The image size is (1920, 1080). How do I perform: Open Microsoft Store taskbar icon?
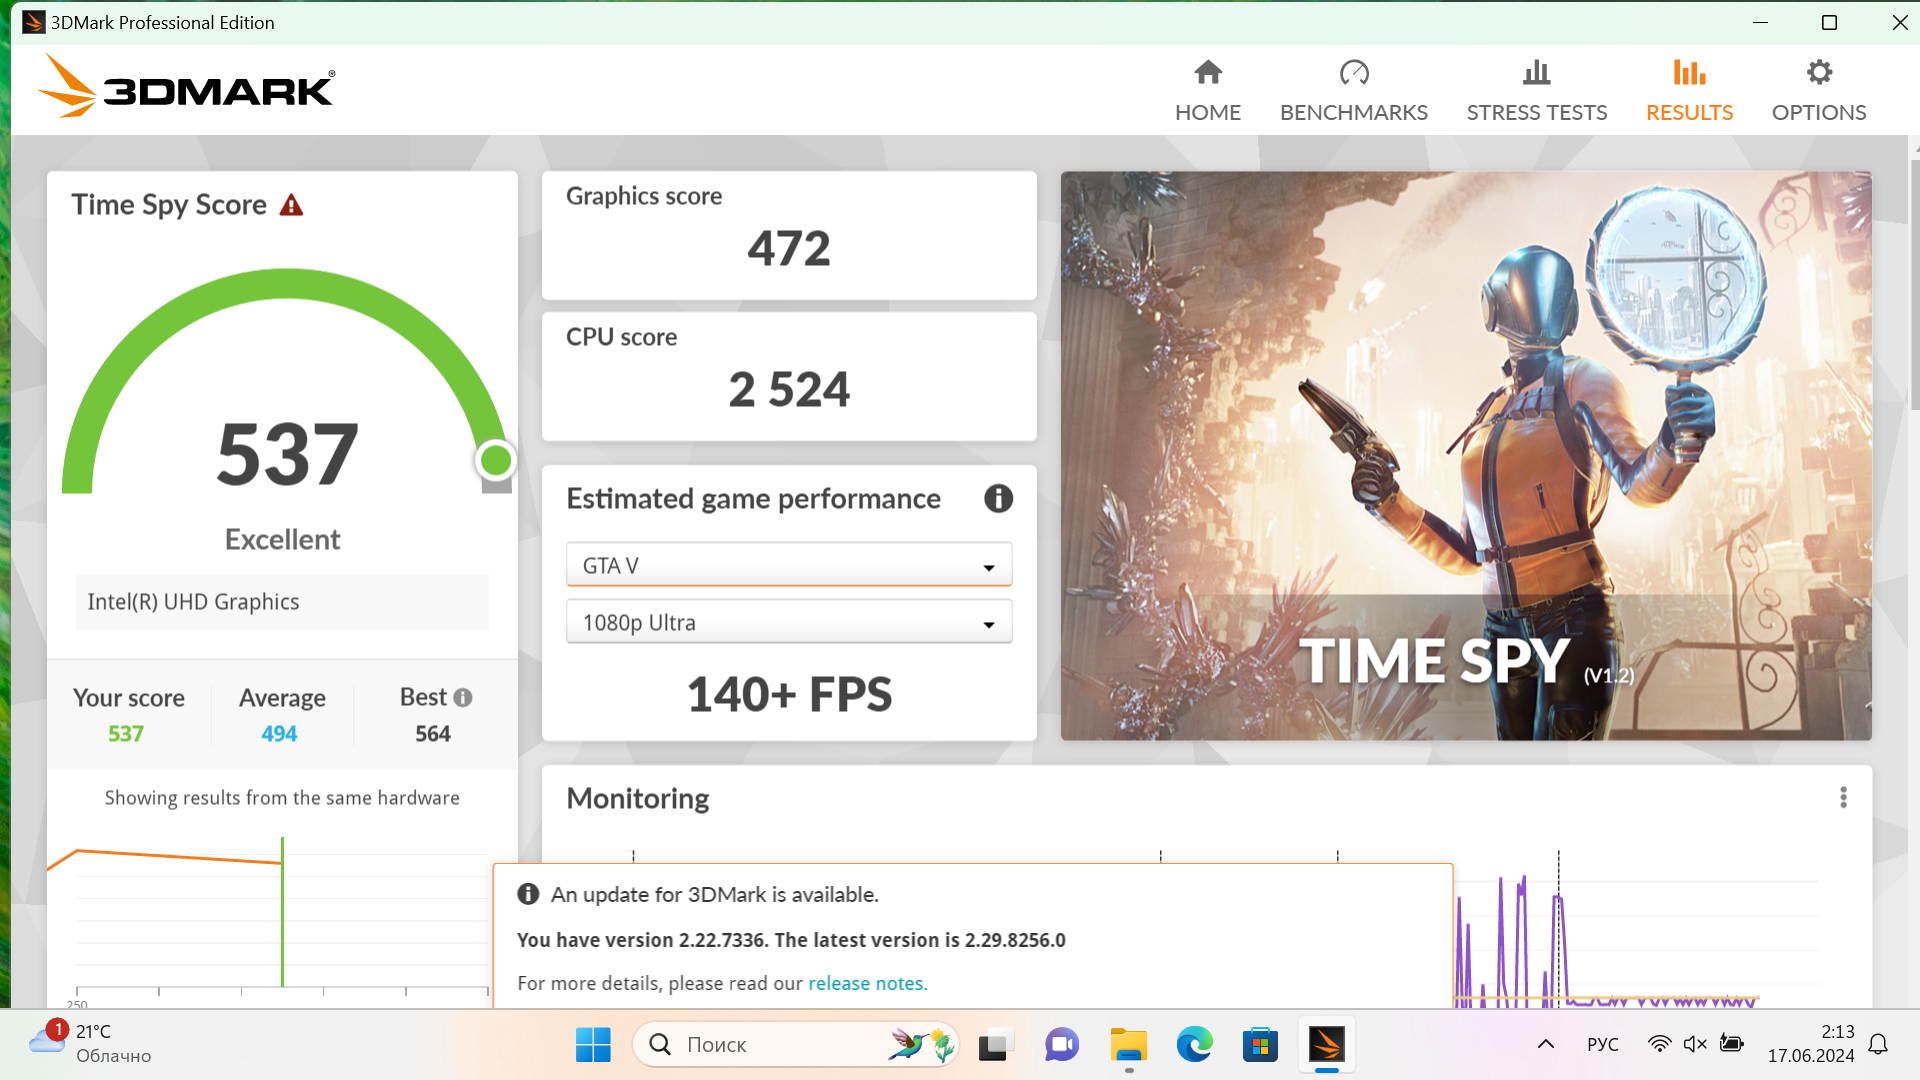point(1260,1045)
